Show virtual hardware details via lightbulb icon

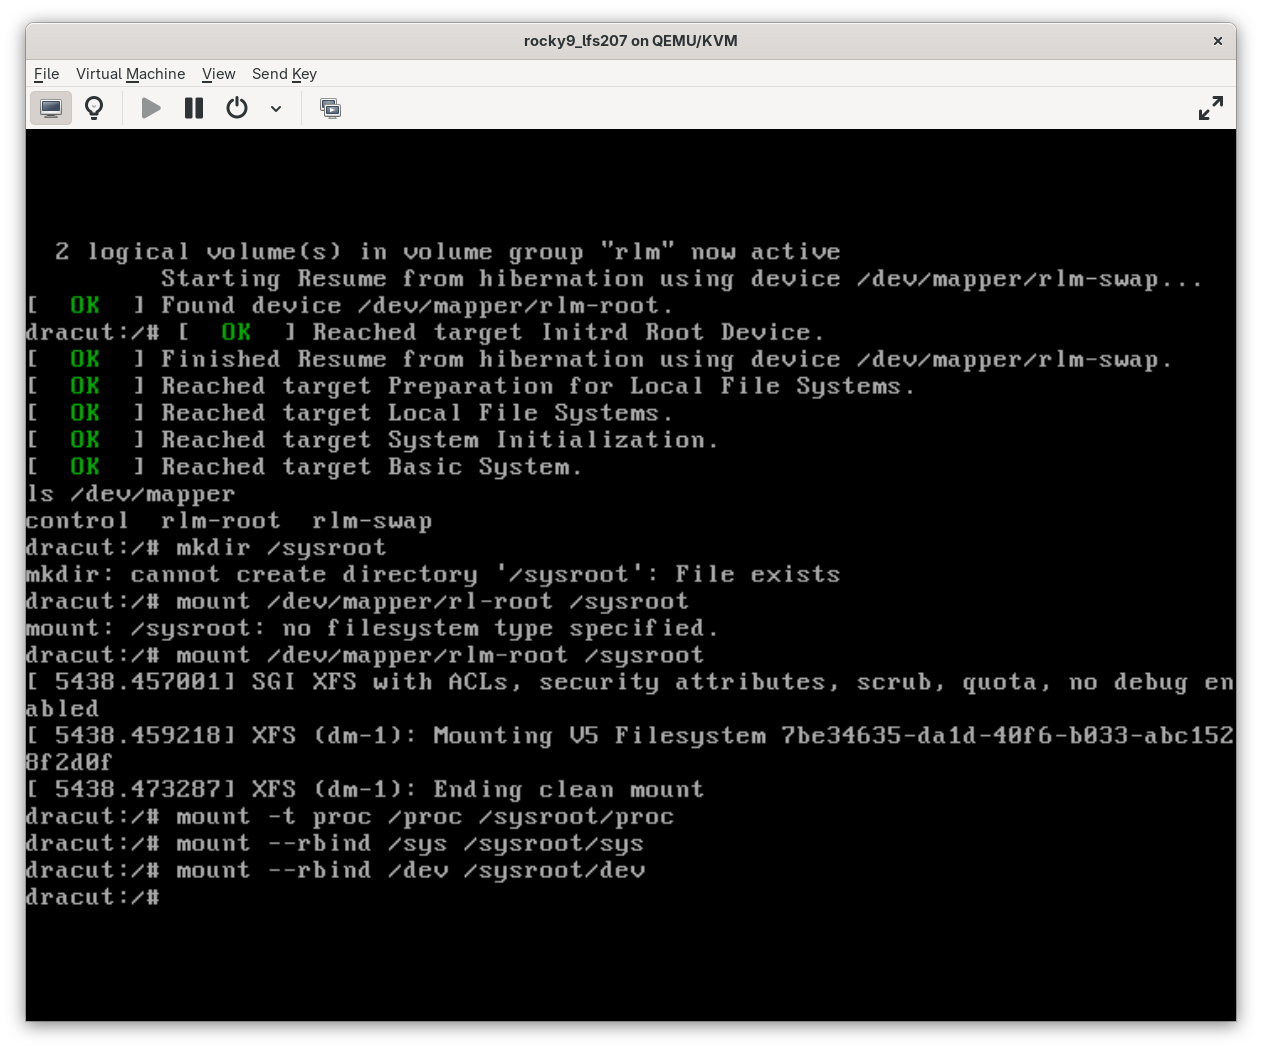point(94,108)
